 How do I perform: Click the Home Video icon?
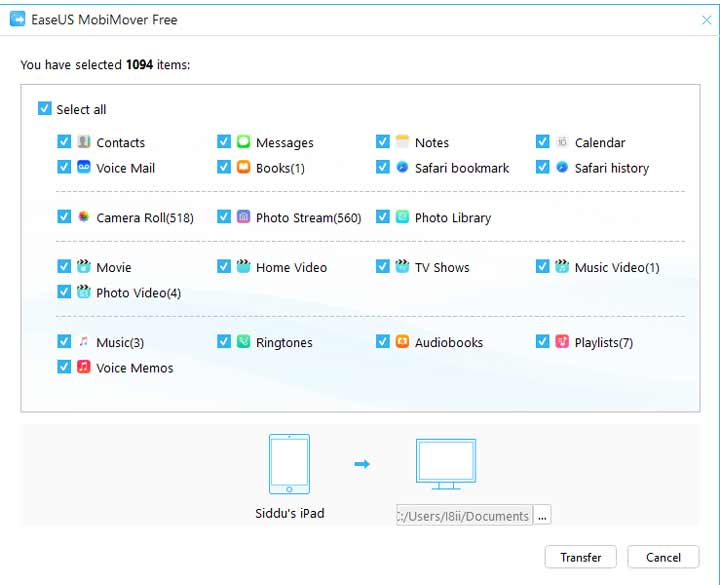pos(243,266)
